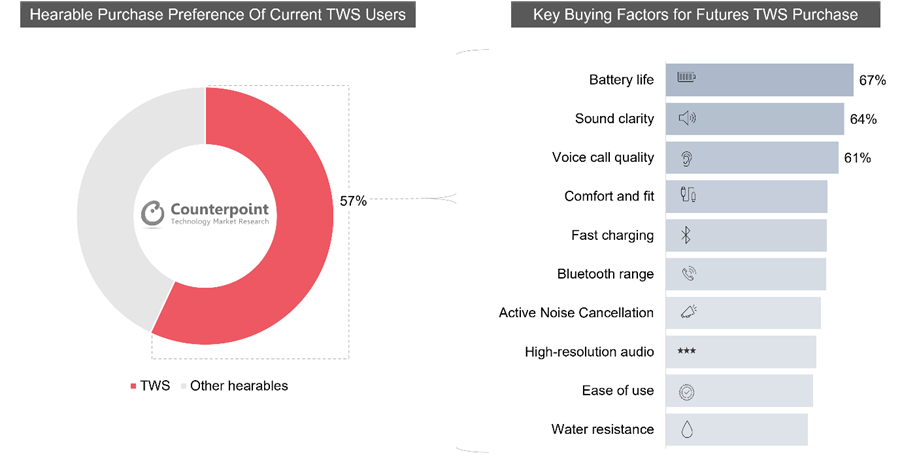Click the earbuds icon beside Comfort and fit
The width and height of the screenshot is (902, 461).
[688, 196]
